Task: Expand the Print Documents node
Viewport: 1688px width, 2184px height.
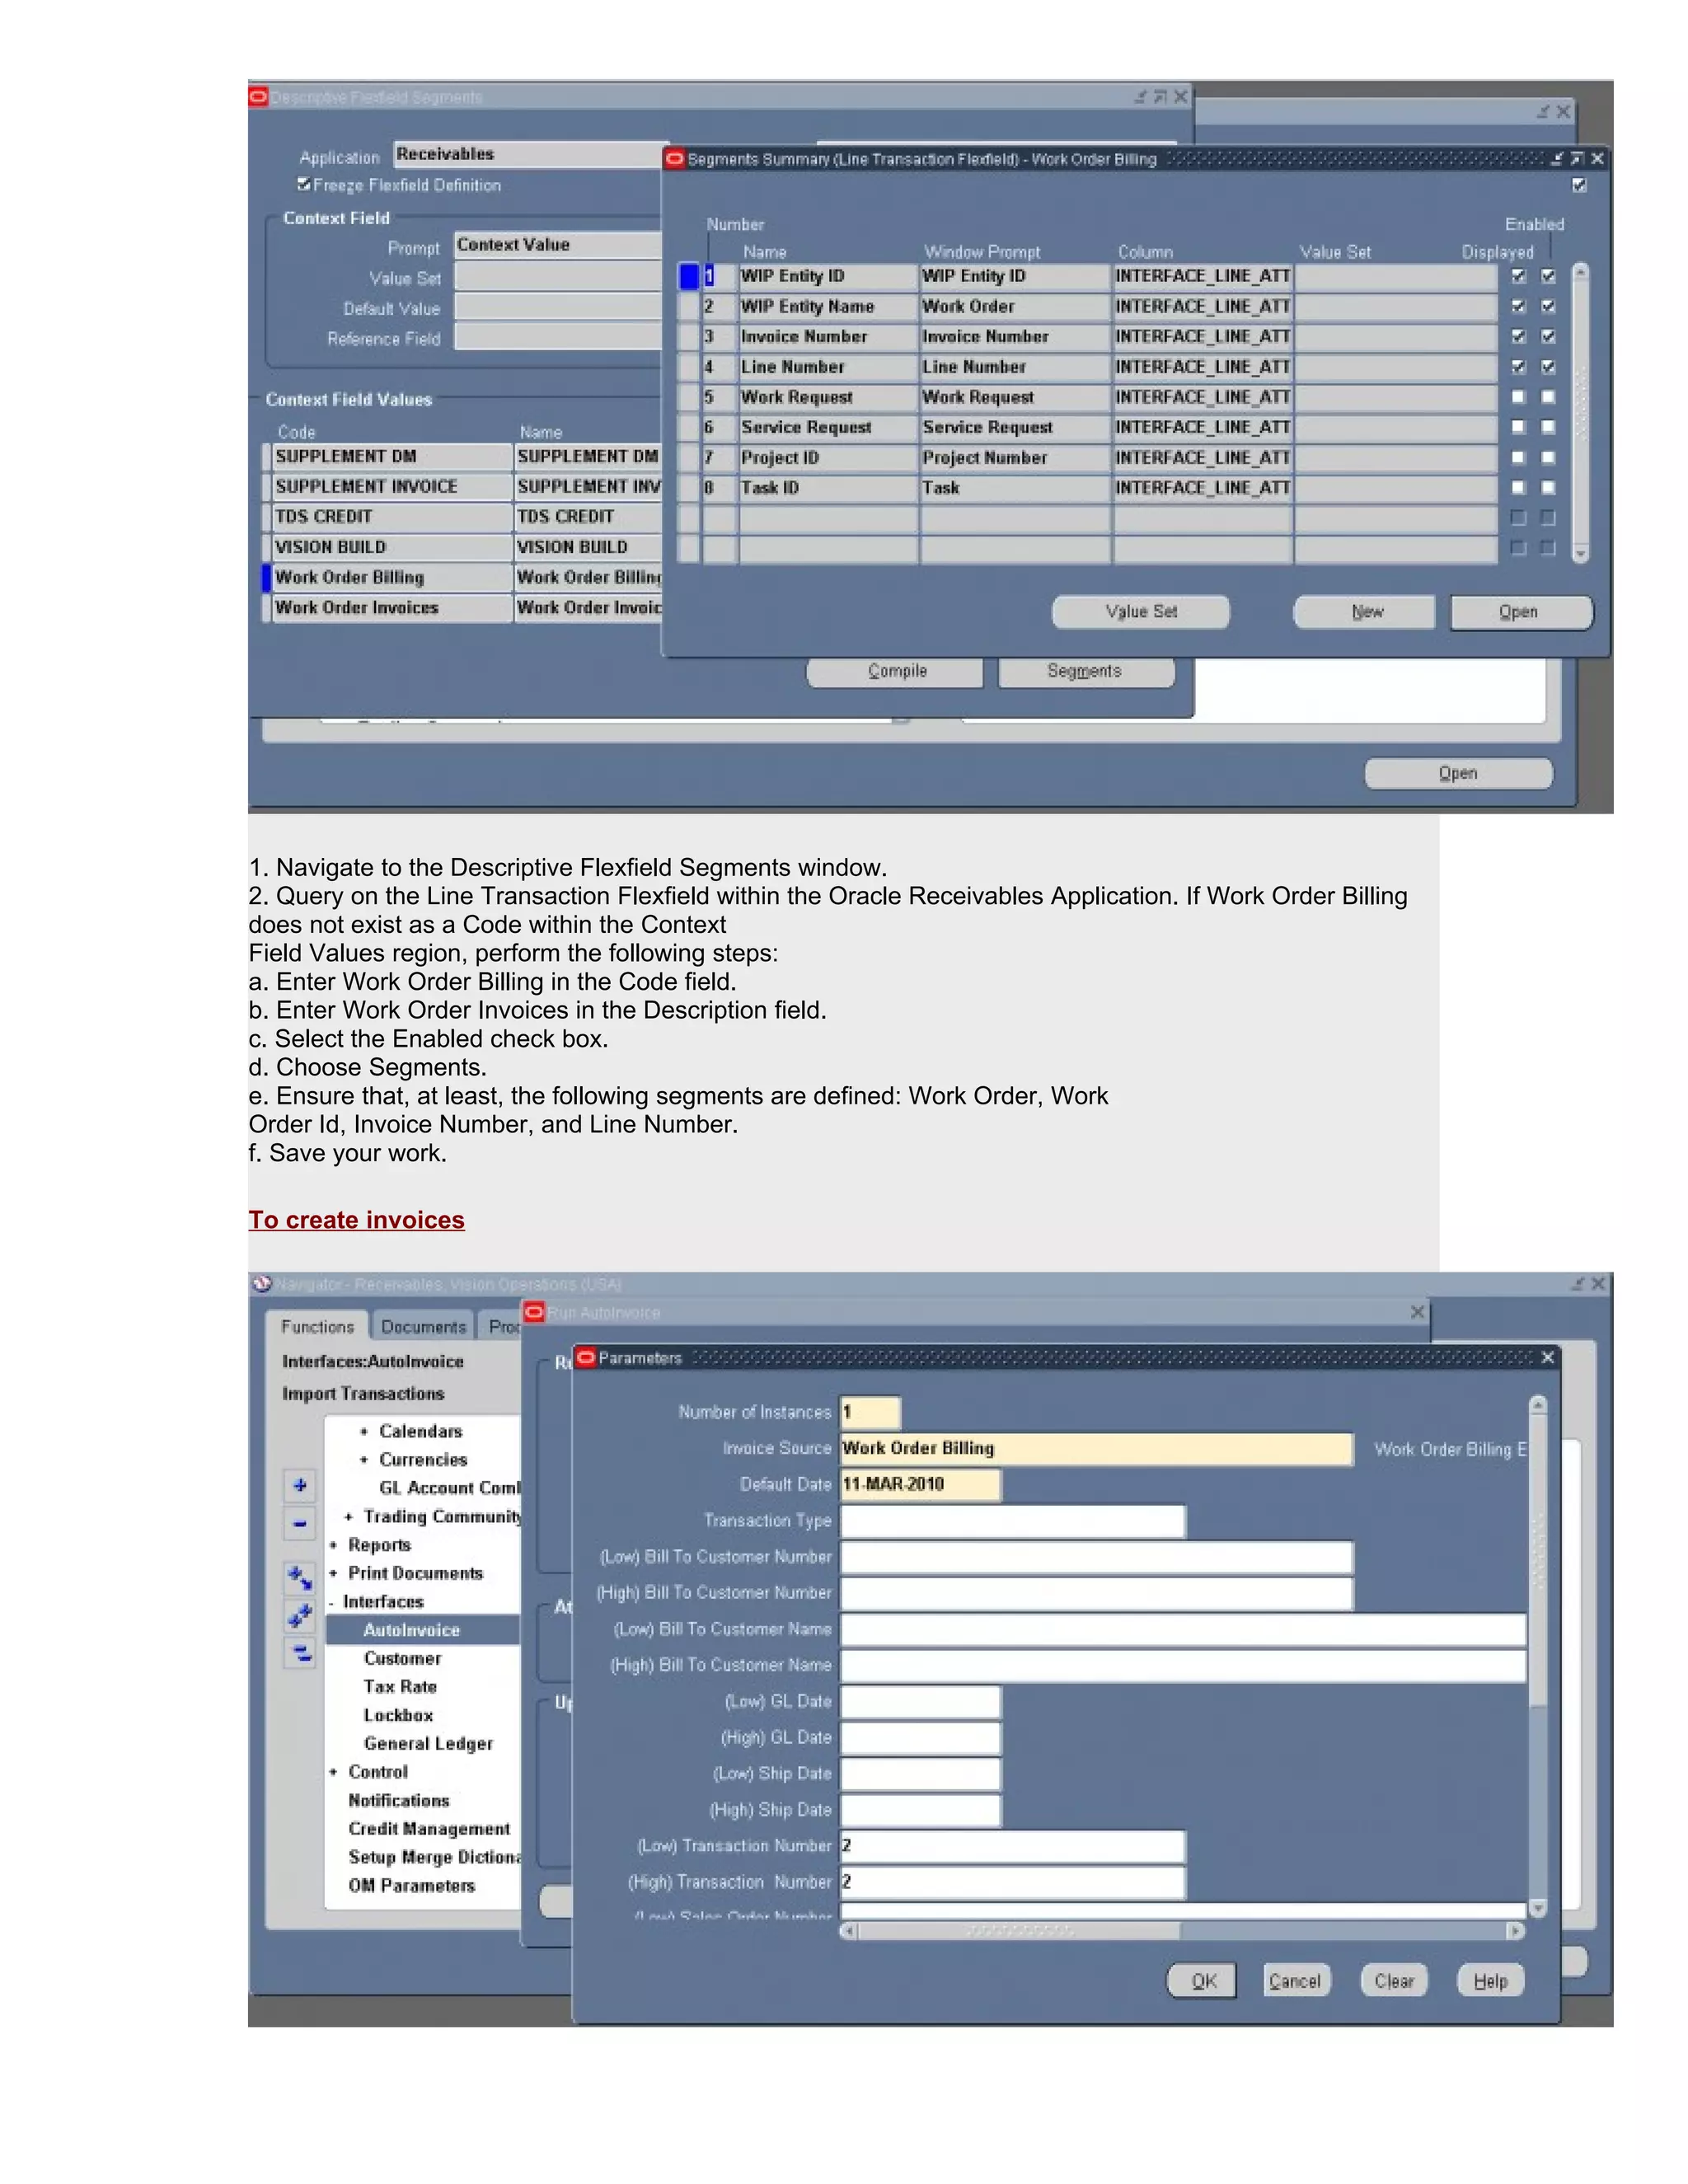Action: [x=333, y=1573]
